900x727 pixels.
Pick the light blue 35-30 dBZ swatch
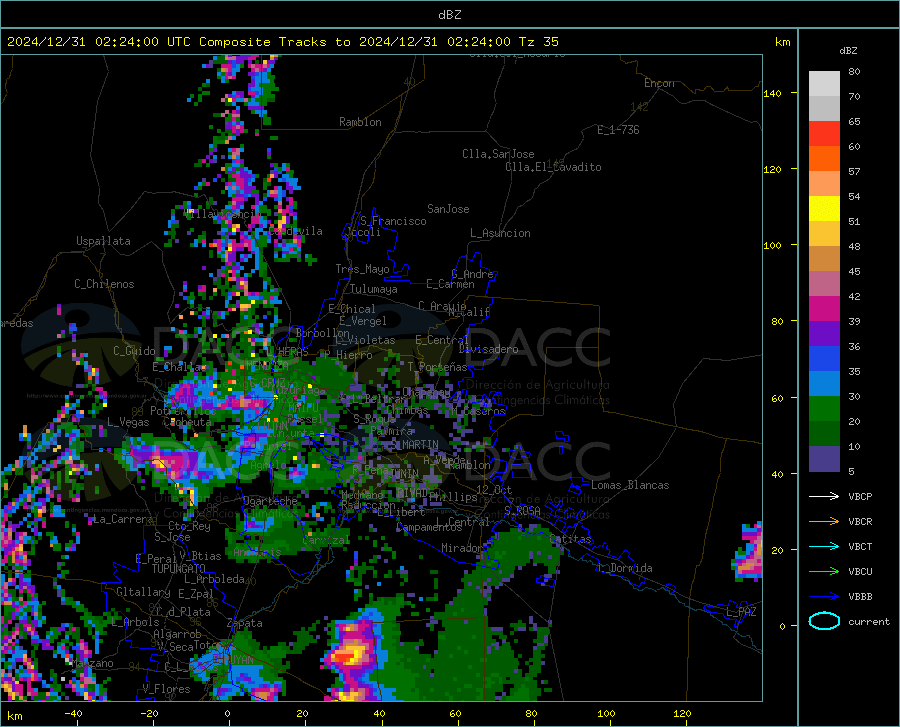click(x=824, y=384)
